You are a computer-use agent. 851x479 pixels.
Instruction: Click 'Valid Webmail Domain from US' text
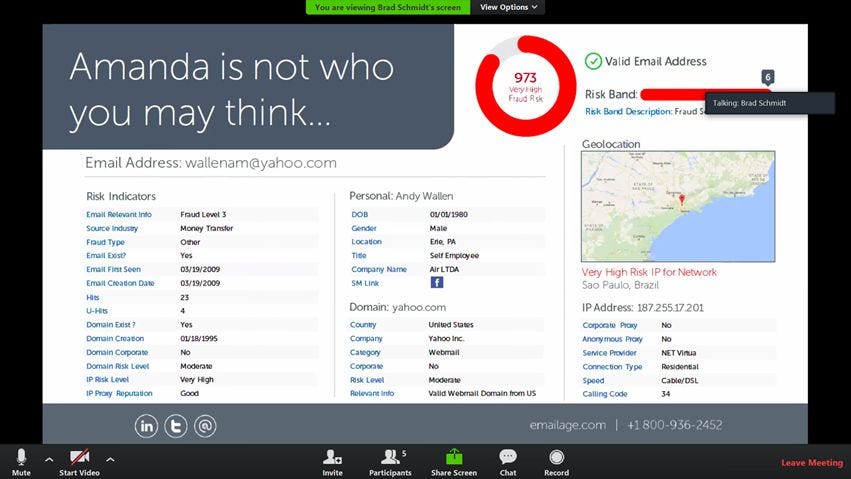click(x=482, y=393)
